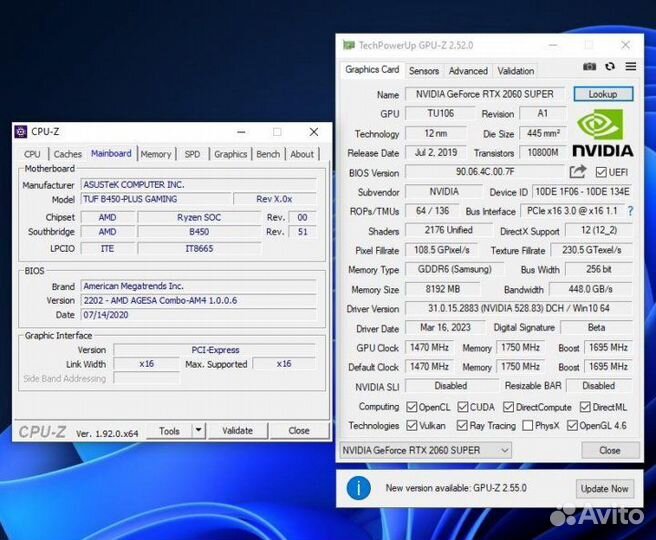Viewport: 656px width, 540px height.
Task: Click the GPU-Z screenshot camera icon
Action: tap(589, 67)
